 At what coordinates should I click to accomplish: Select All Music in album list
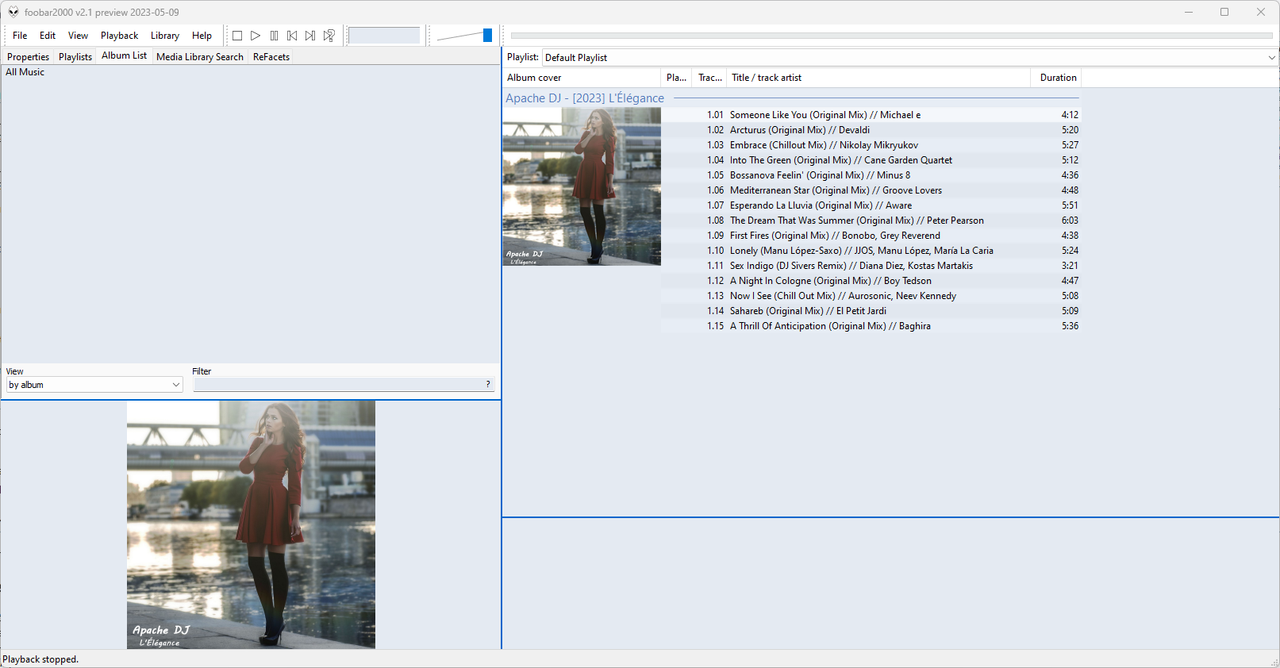(x=25, y=72)
